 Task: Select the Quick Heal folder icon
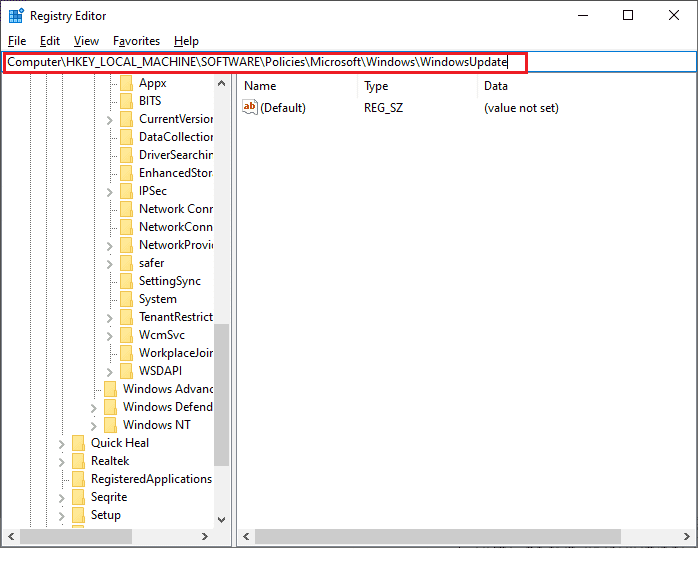pyautogui.click(x=78, y=443)
